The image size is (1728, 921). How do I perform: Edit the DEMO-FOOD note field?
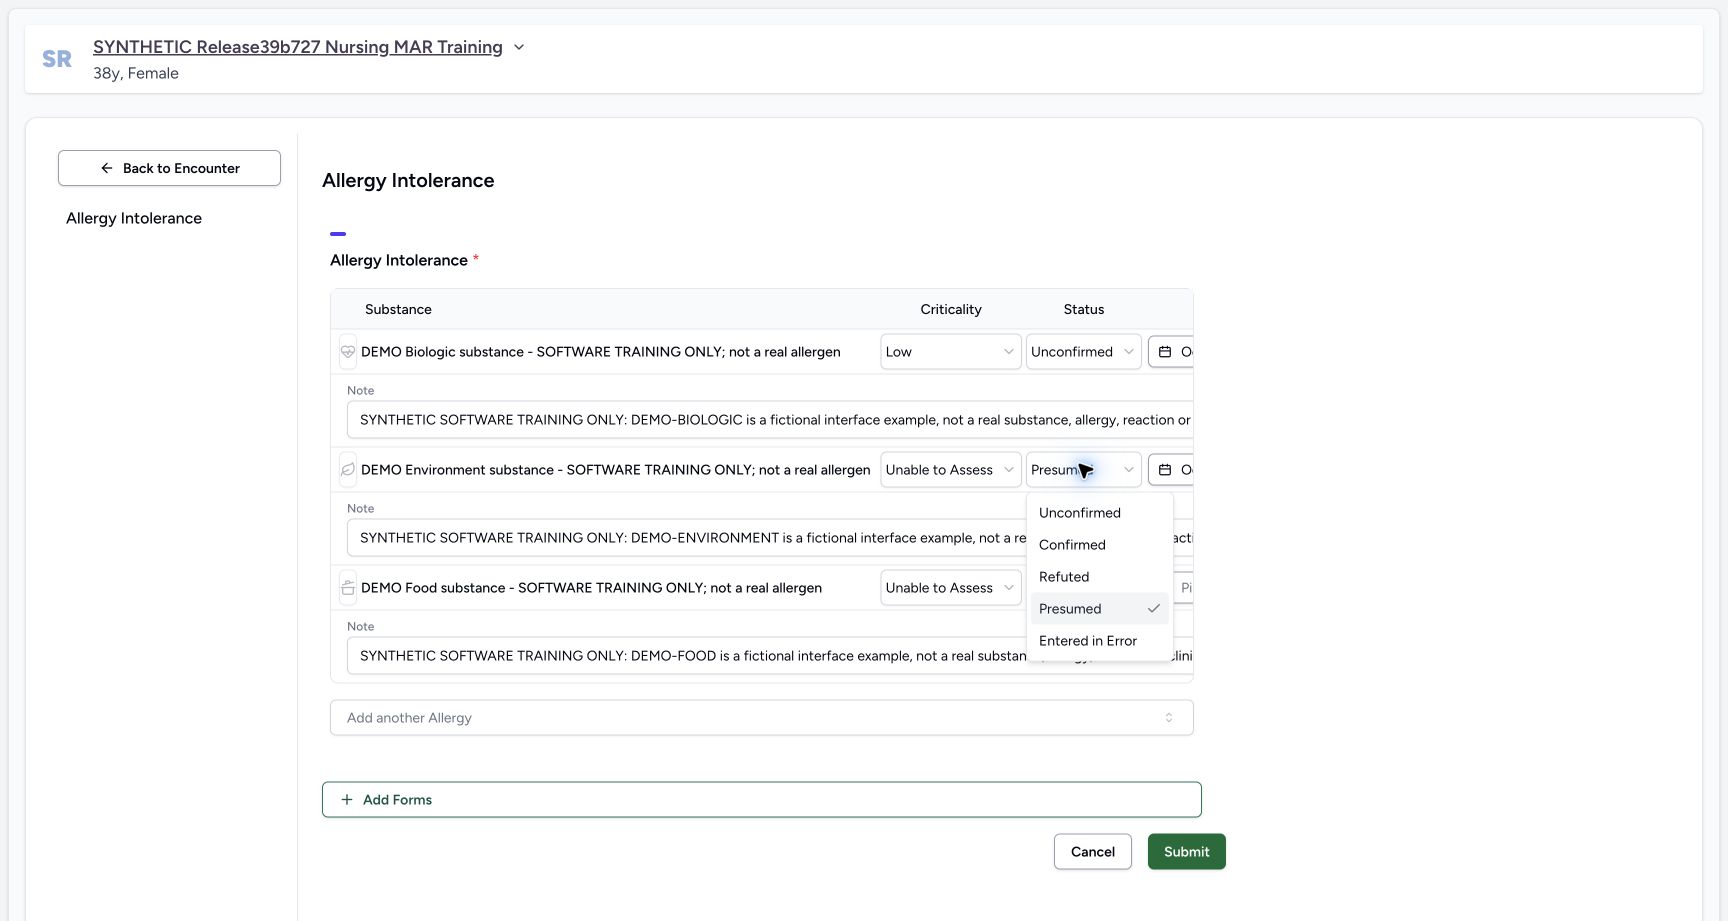(x=687, y=656)
